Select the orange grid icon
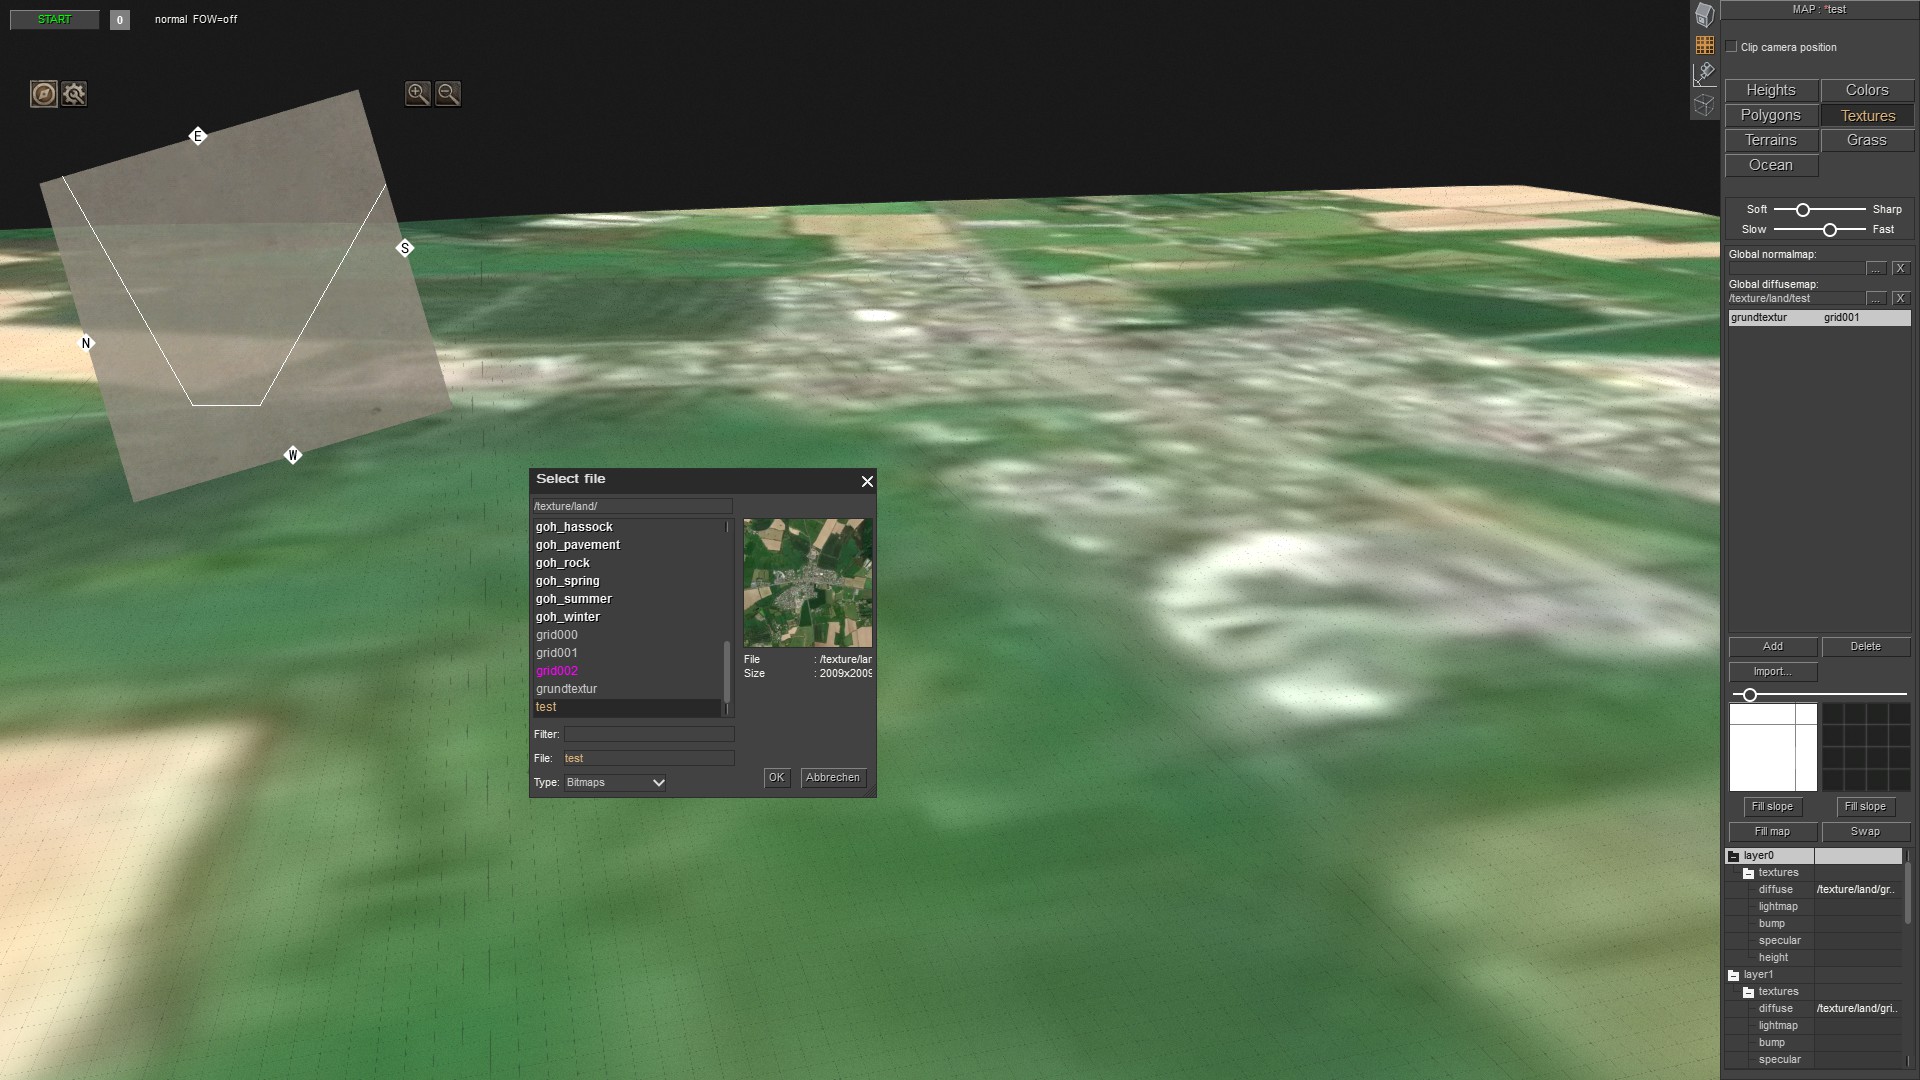Screen dimensions: 1920x1080 point(1705,45)
